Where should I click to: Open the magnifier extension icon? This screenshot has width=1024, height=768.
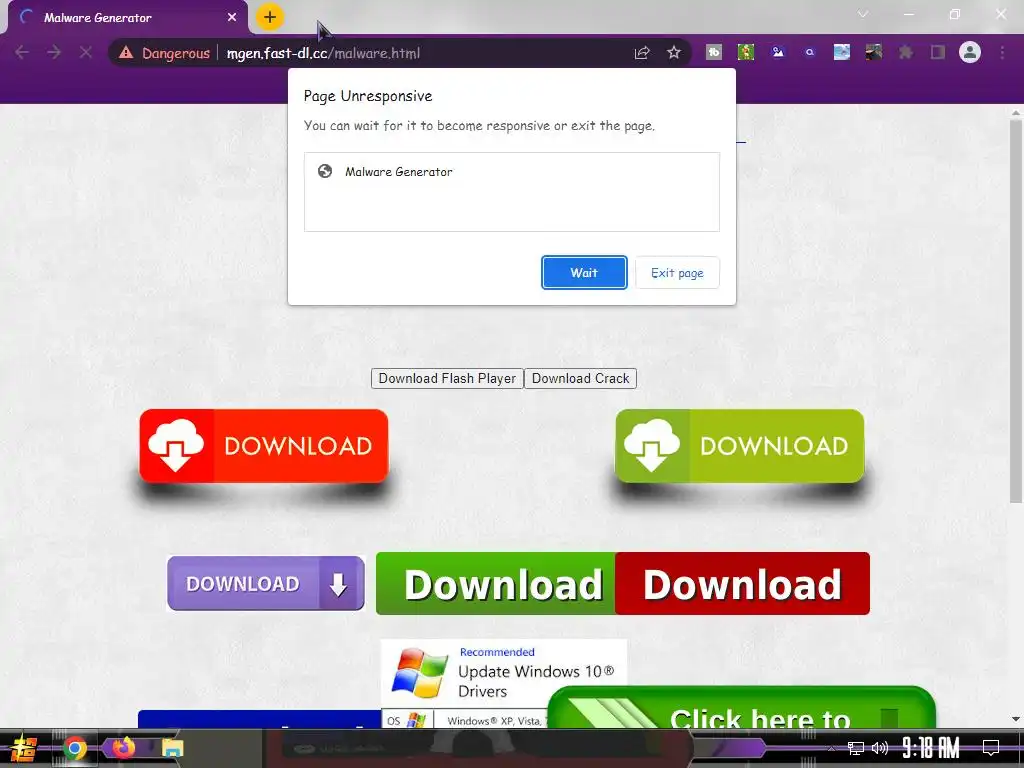(x=810, y=52)
